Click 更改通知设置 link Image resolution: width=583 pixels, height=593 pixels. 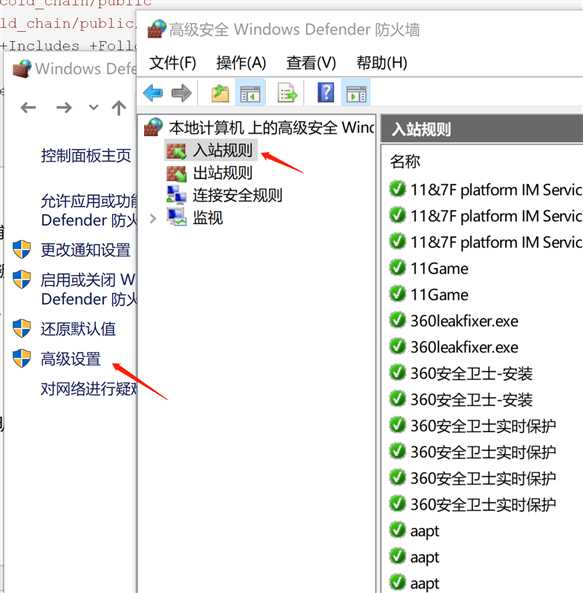(x=85, y=250)
